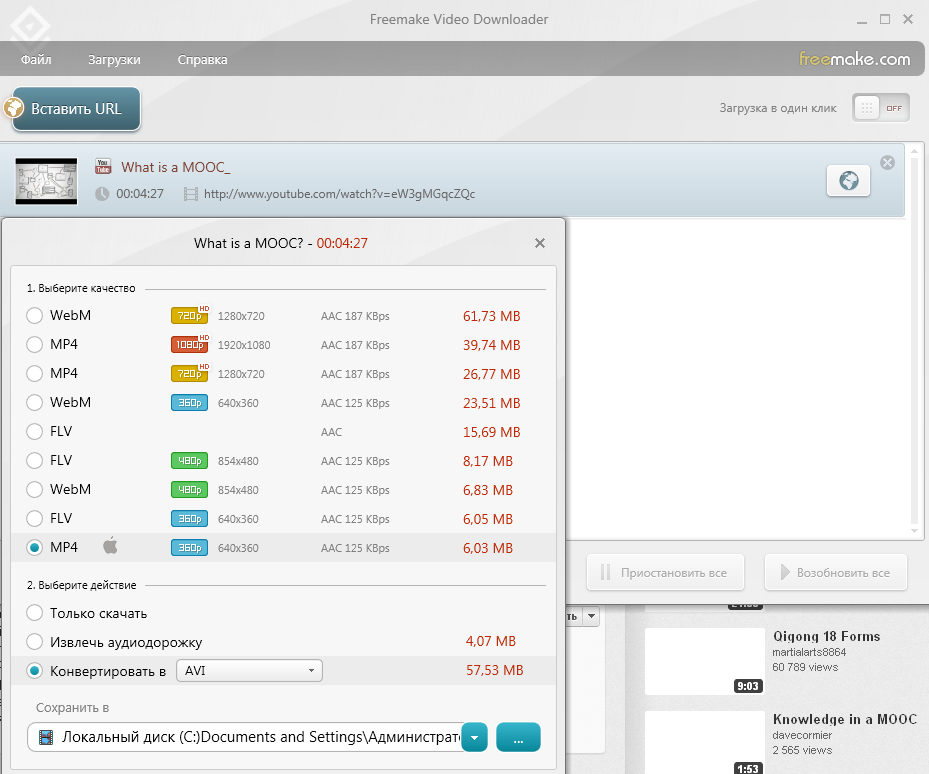This screenshot has width=929, height=774.
Task: Open the Загрузки menu
Action: 114,59
